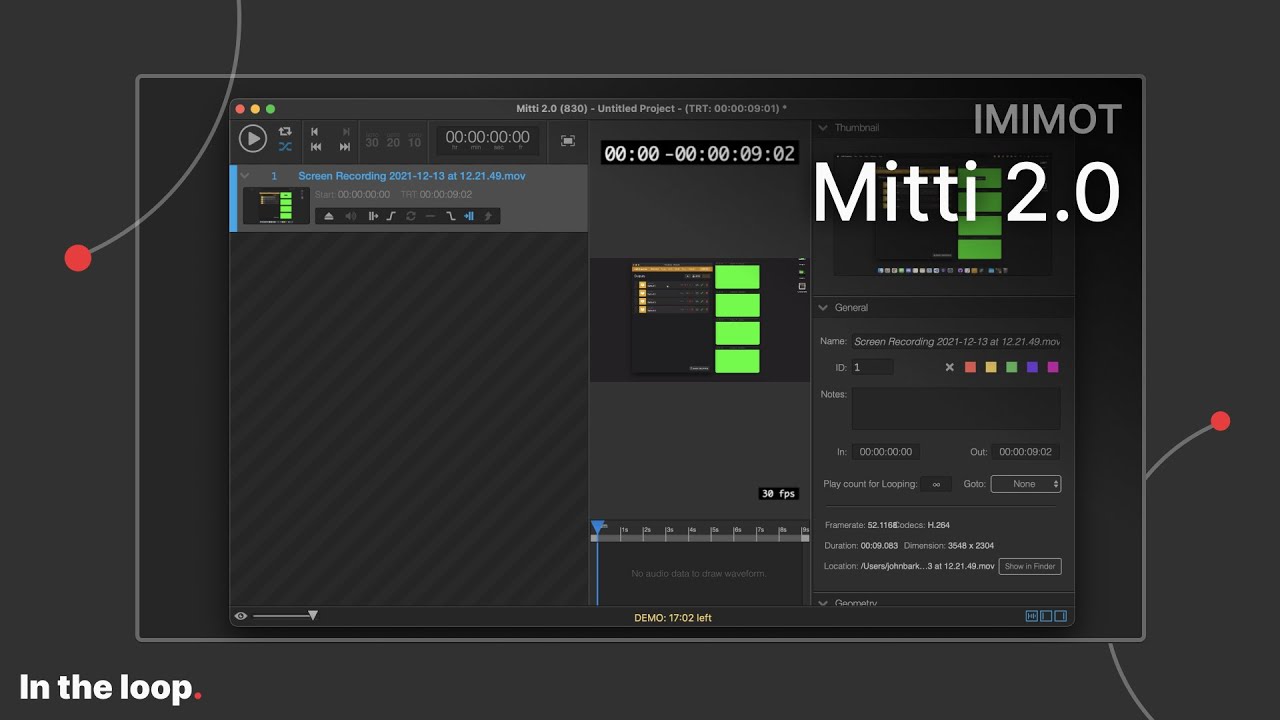Jump to the previous cue

315,131
